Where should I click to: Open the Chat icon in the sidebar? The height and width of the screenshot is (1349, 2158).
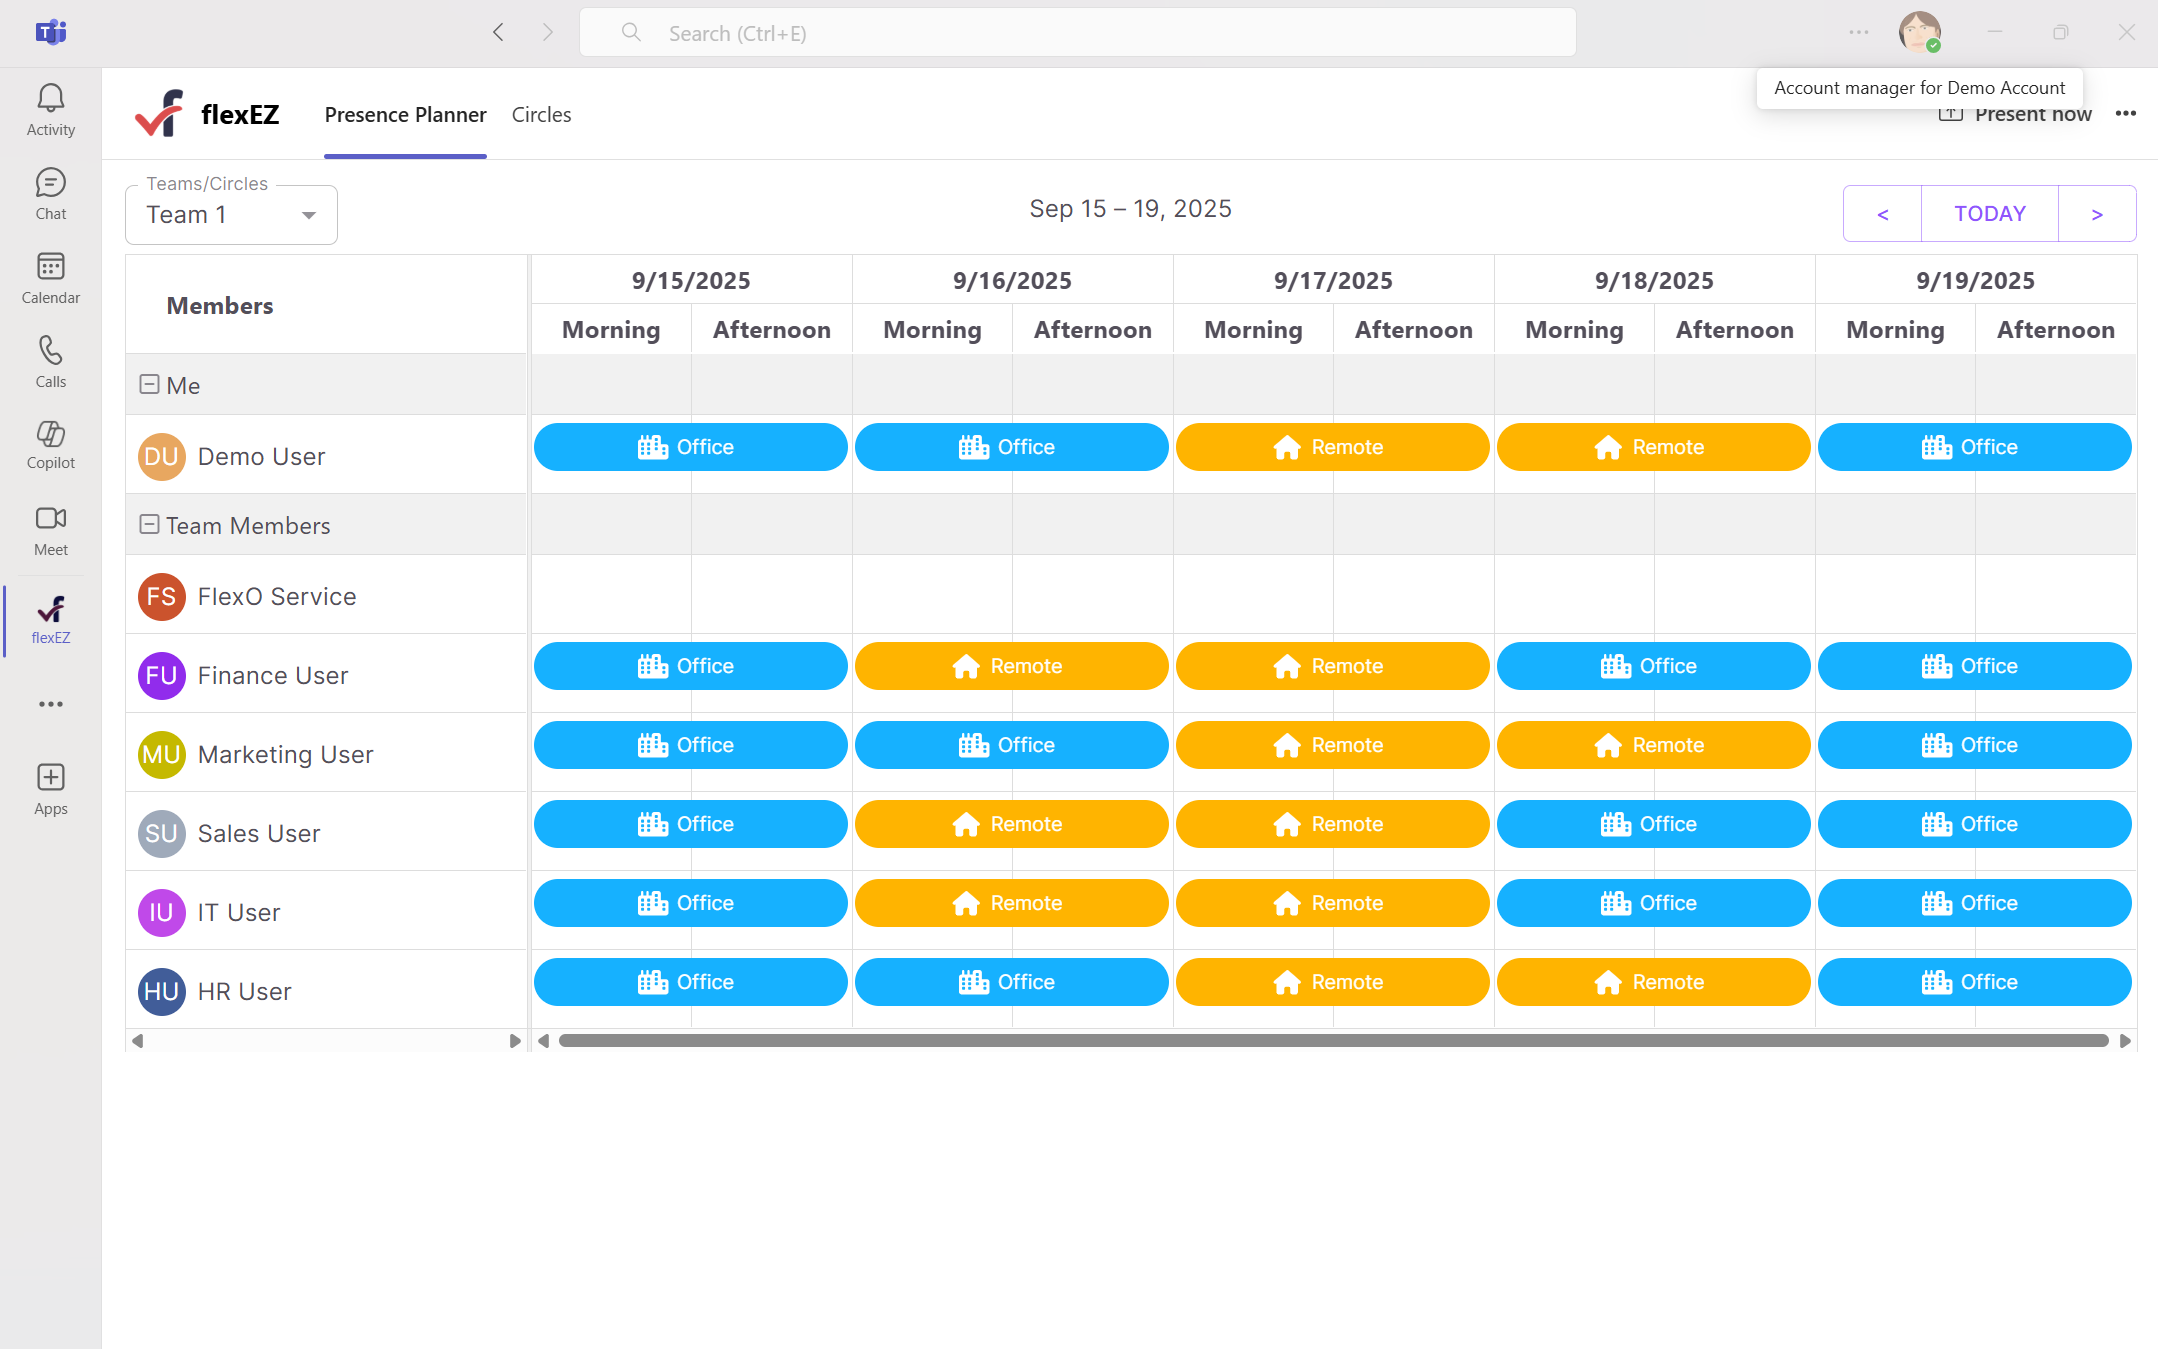50,192
